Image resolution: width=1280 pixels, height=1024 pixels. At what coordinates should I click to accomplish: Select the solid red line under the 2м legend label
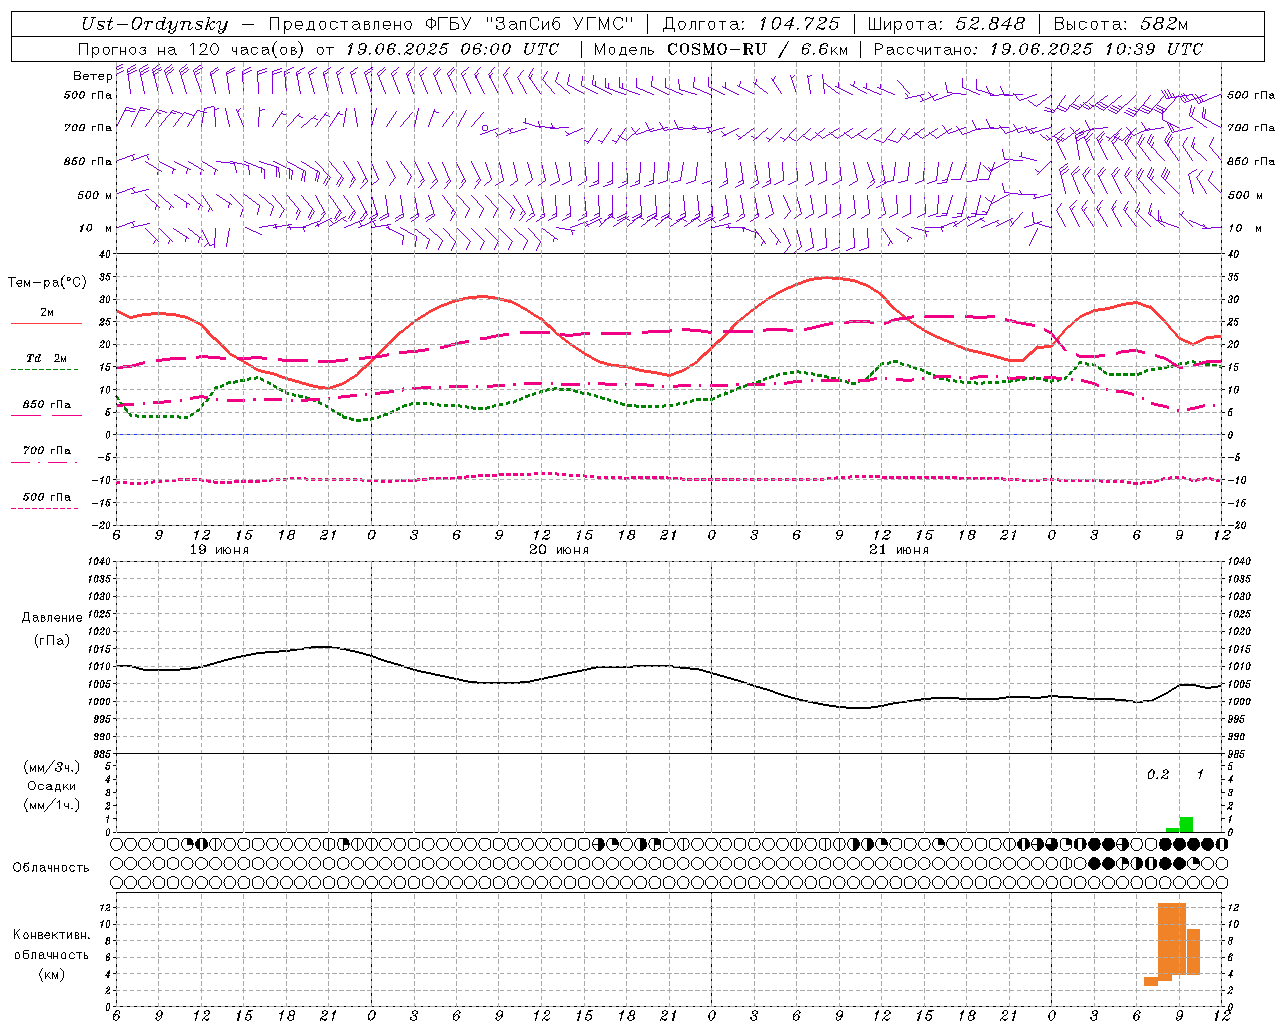[46, 323]
